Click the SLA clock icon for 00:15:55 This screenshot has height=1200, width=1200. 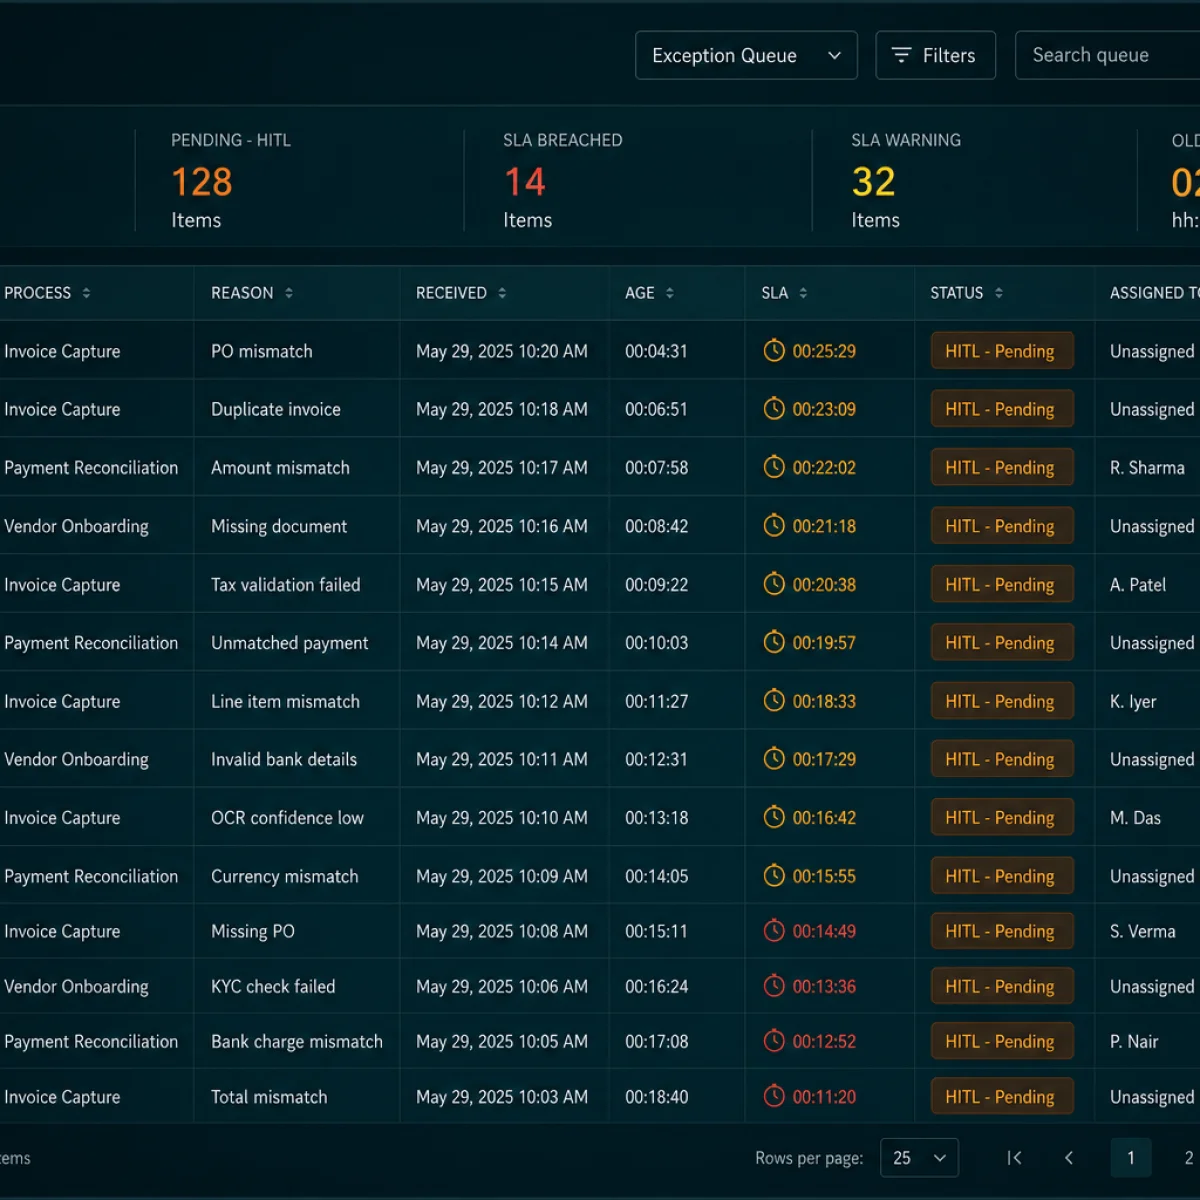click(774, 876)
